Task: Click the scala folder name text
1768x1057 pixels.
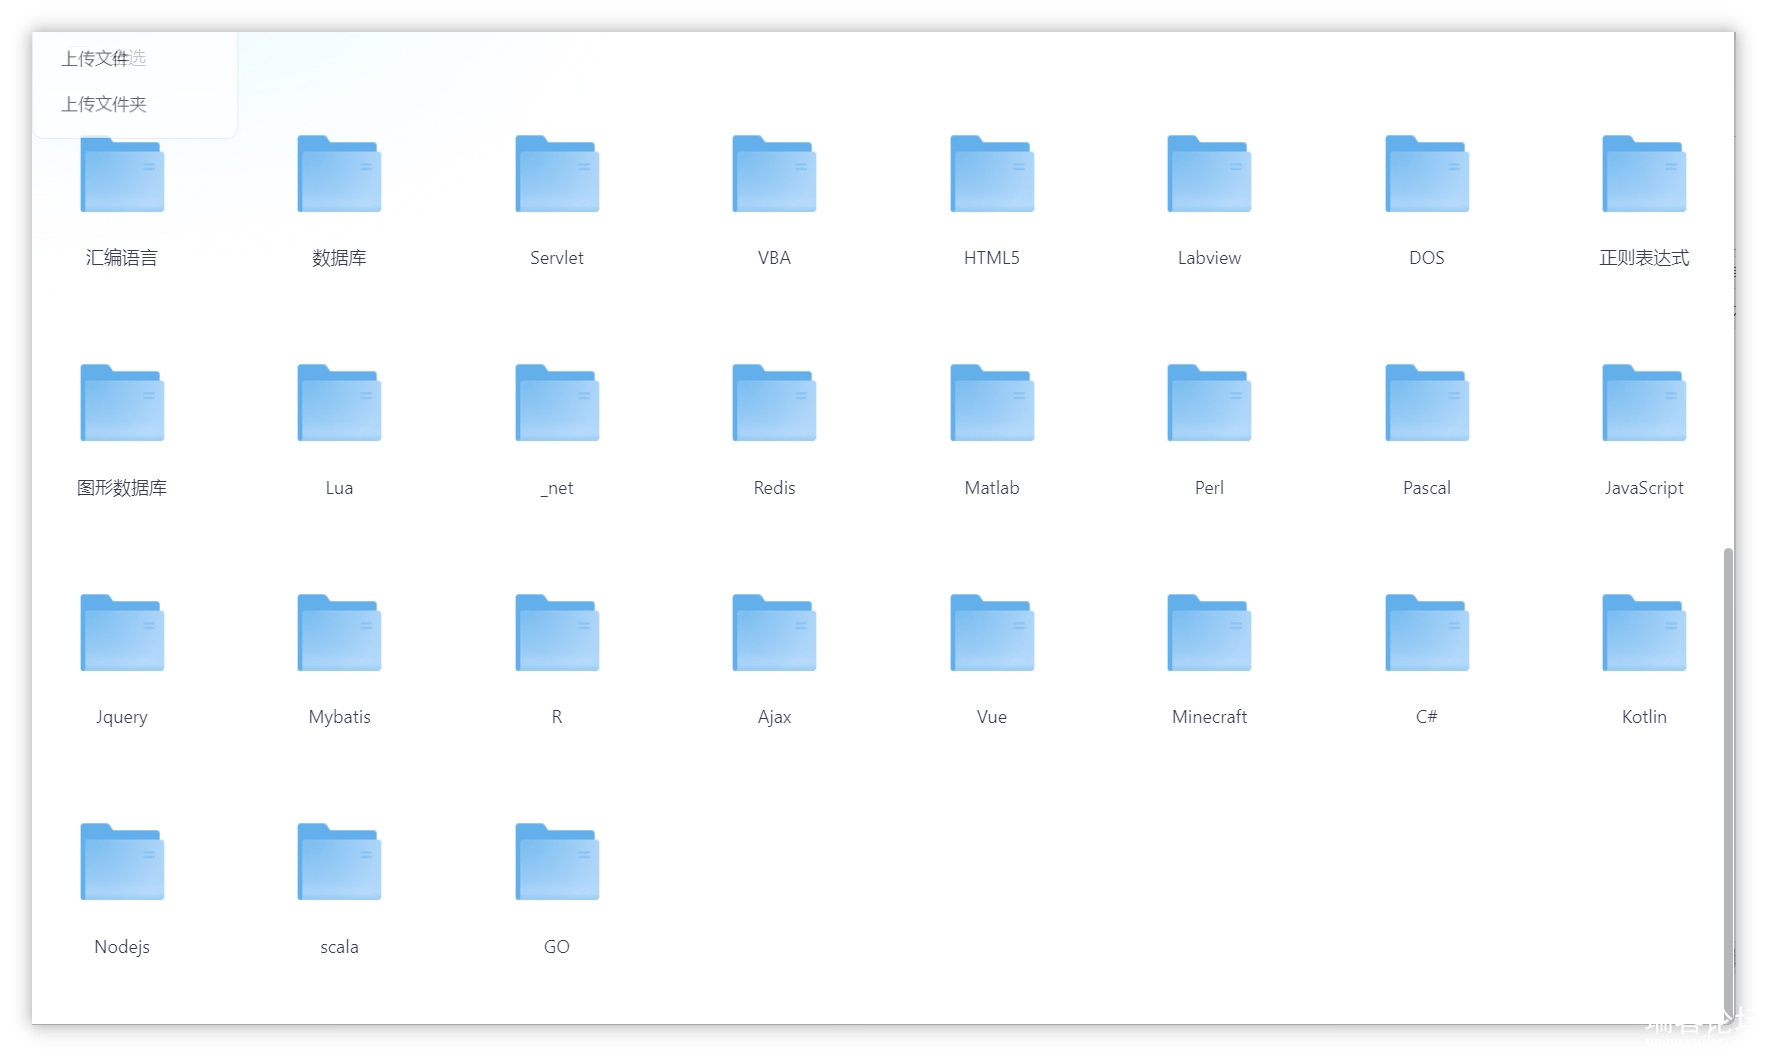Action: (339, 947)
